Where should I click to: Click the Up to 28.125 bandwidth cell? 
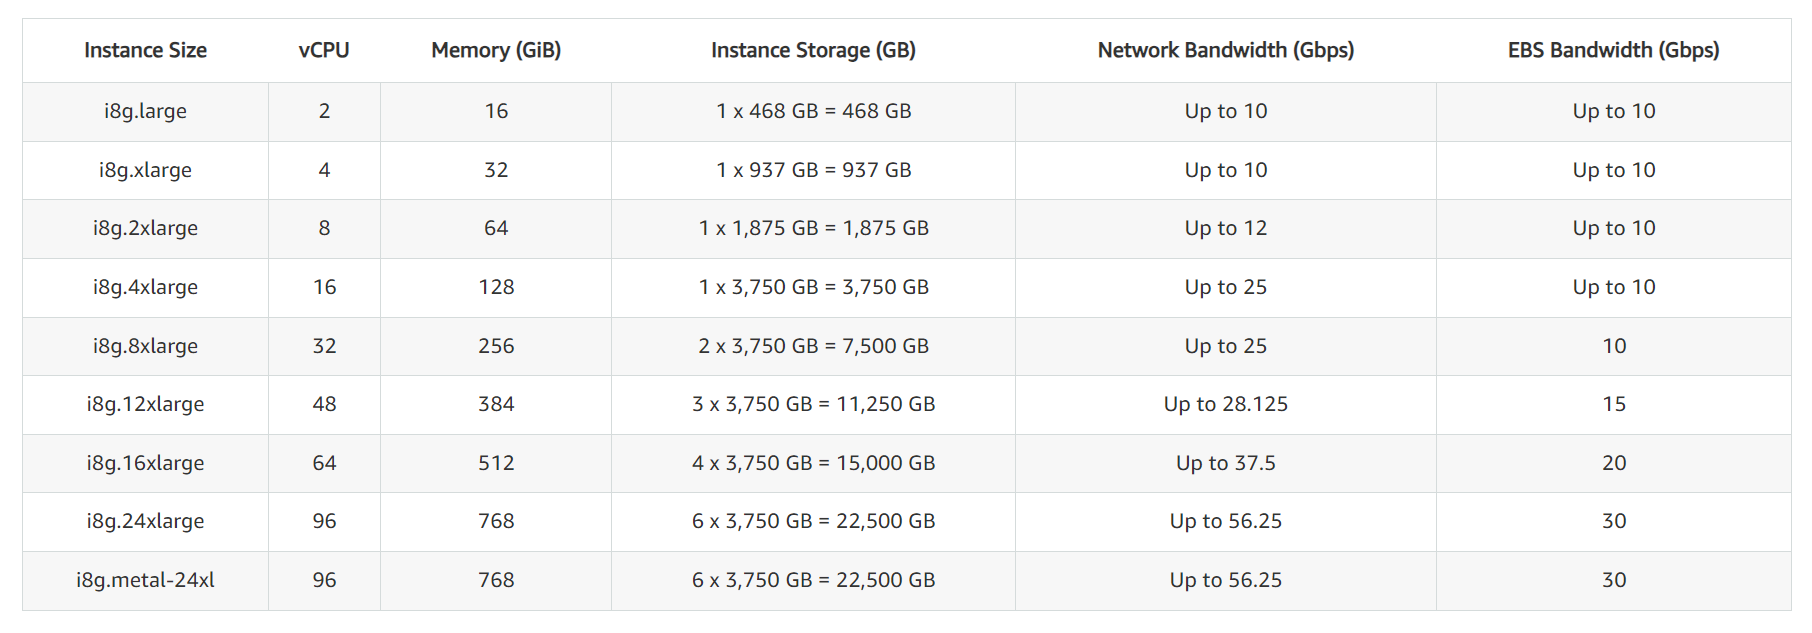pos(1226,404)
